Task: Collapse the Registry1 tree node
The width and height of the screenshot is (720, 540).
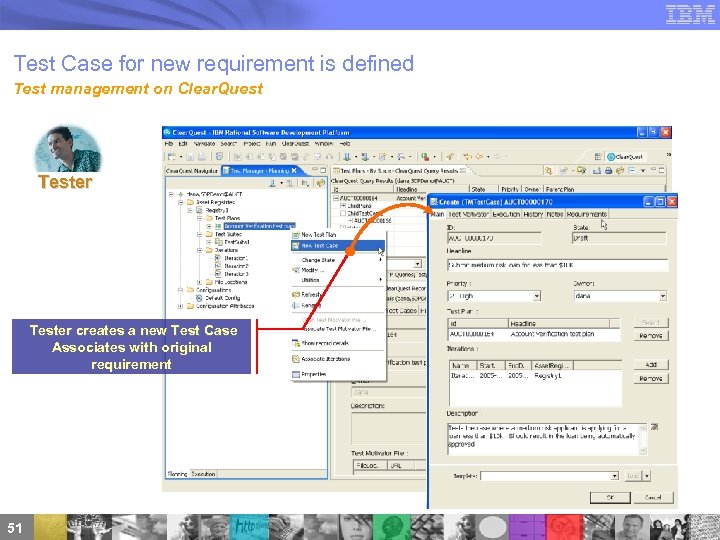Action: [x=190, y=210]
